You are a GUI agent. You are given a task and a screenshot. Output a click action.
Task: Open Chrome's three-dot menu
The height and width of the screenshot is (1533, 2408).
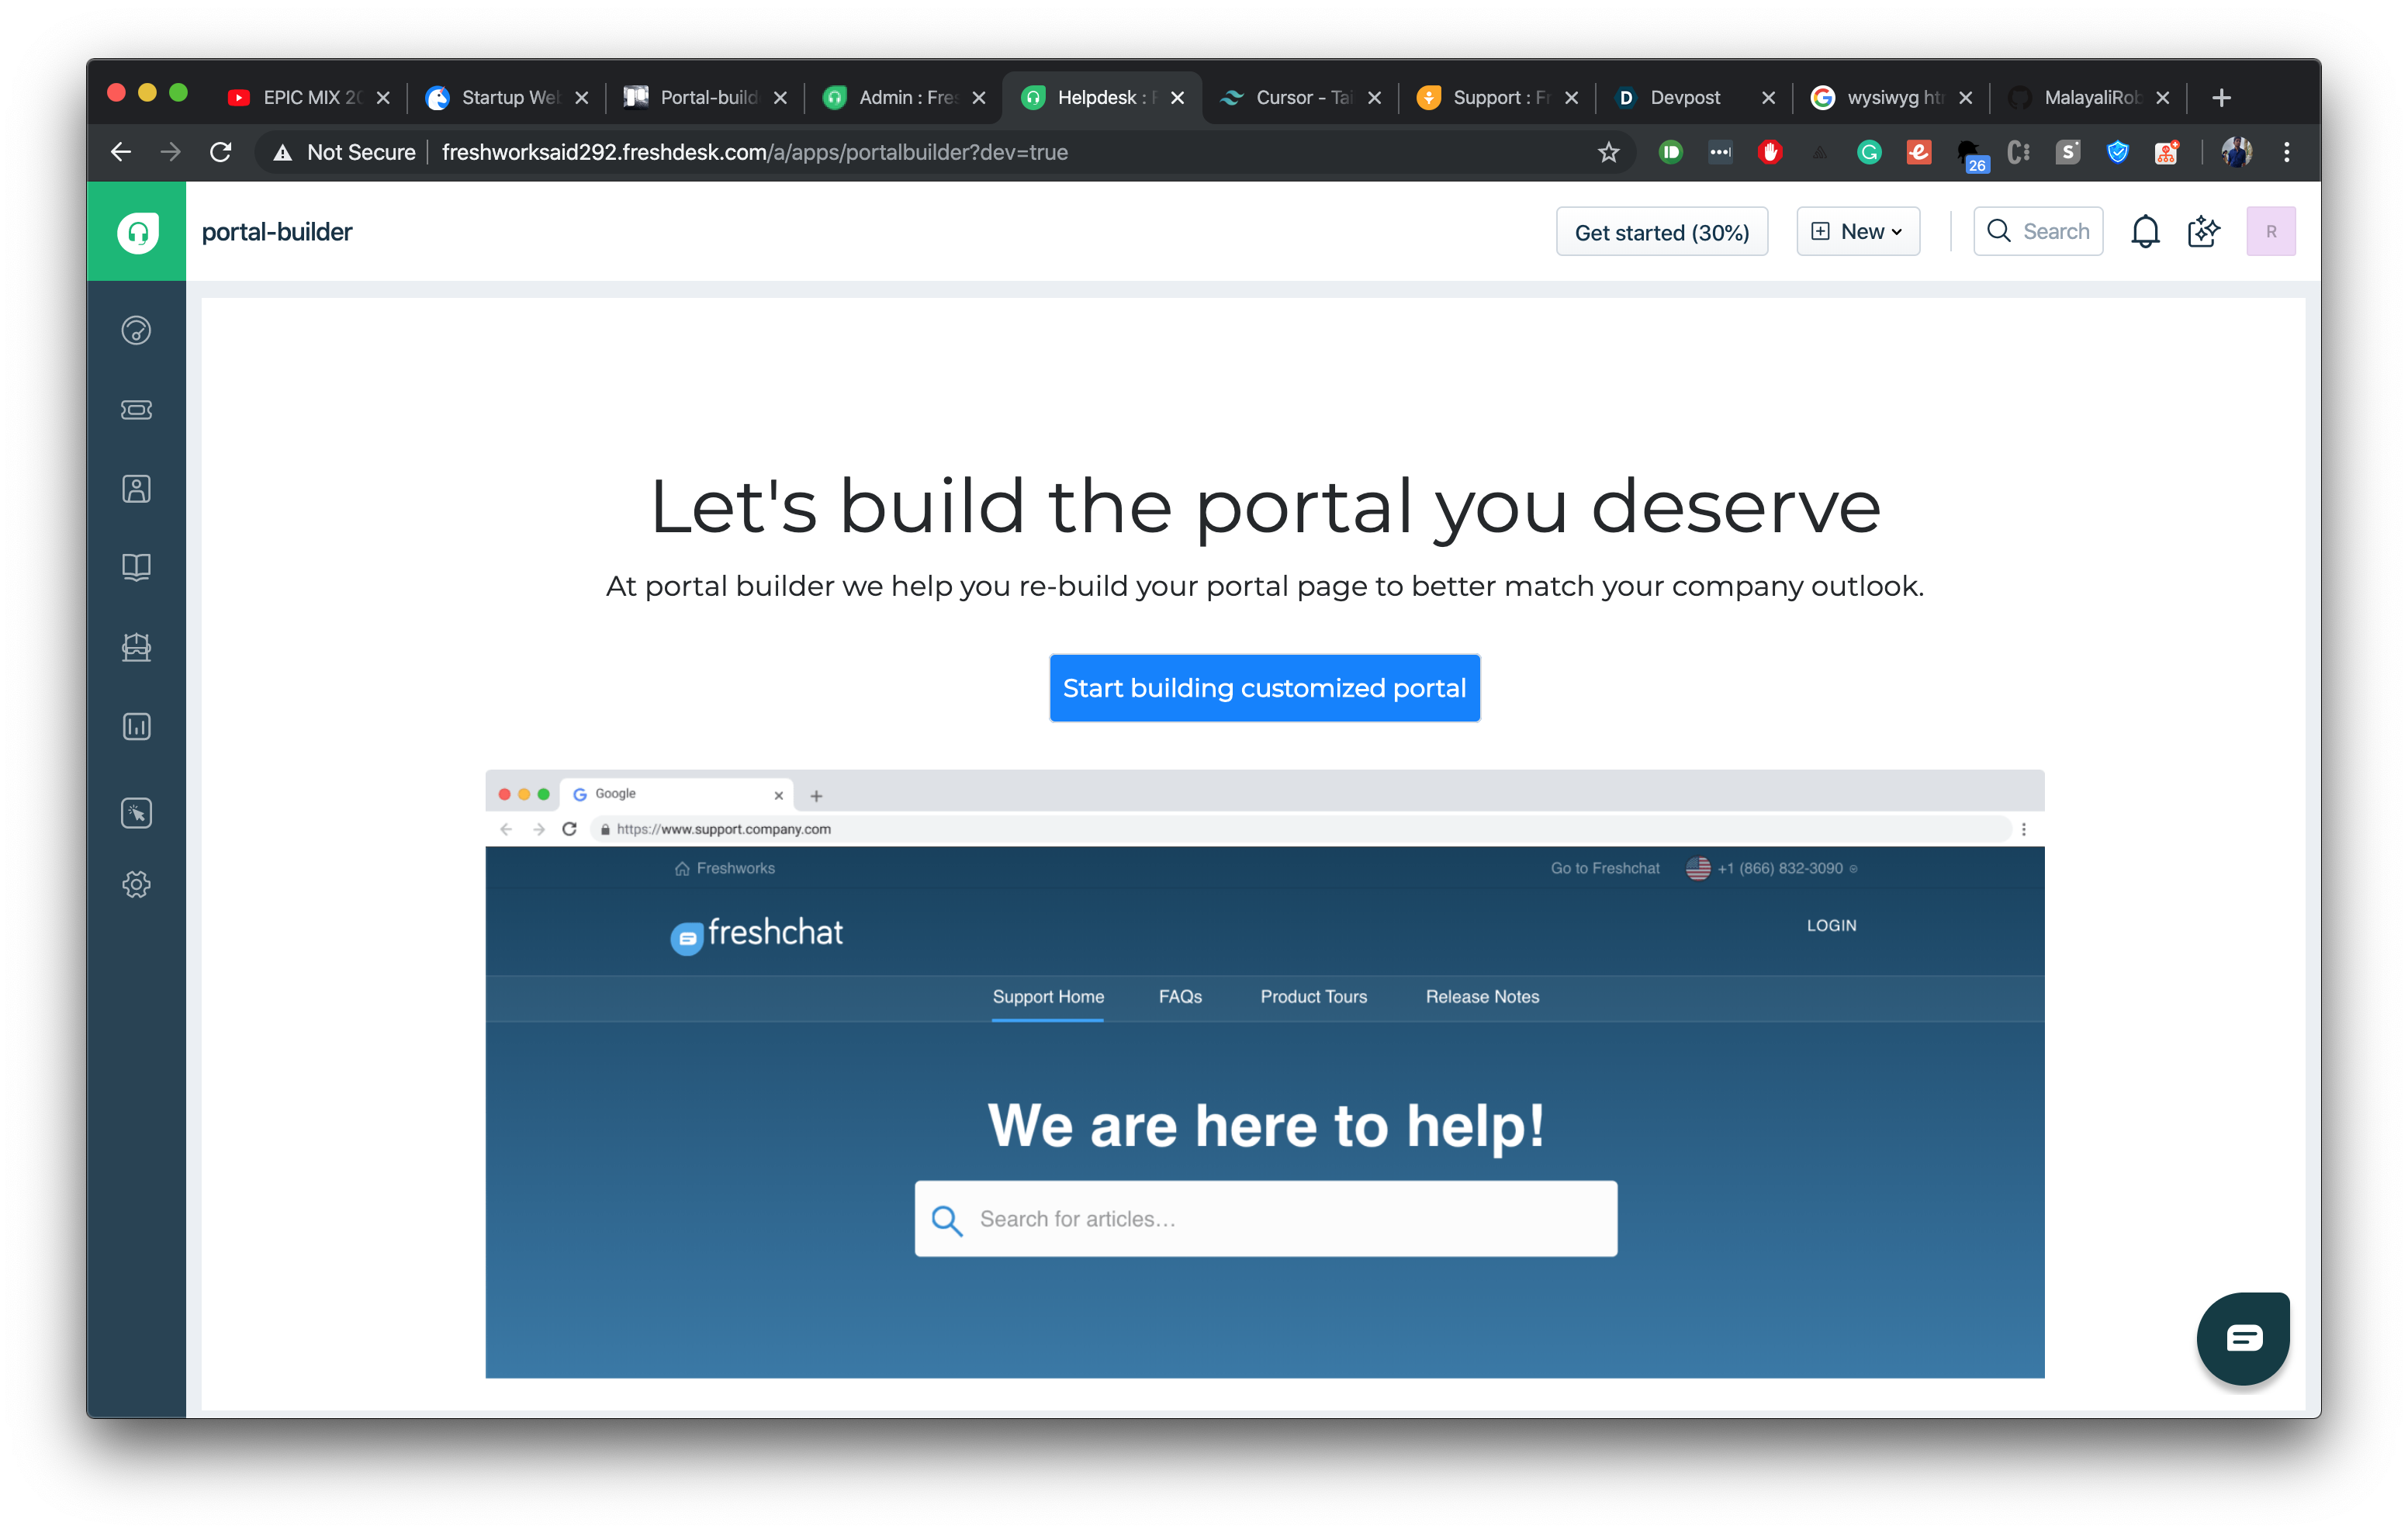click(2286, 152)
